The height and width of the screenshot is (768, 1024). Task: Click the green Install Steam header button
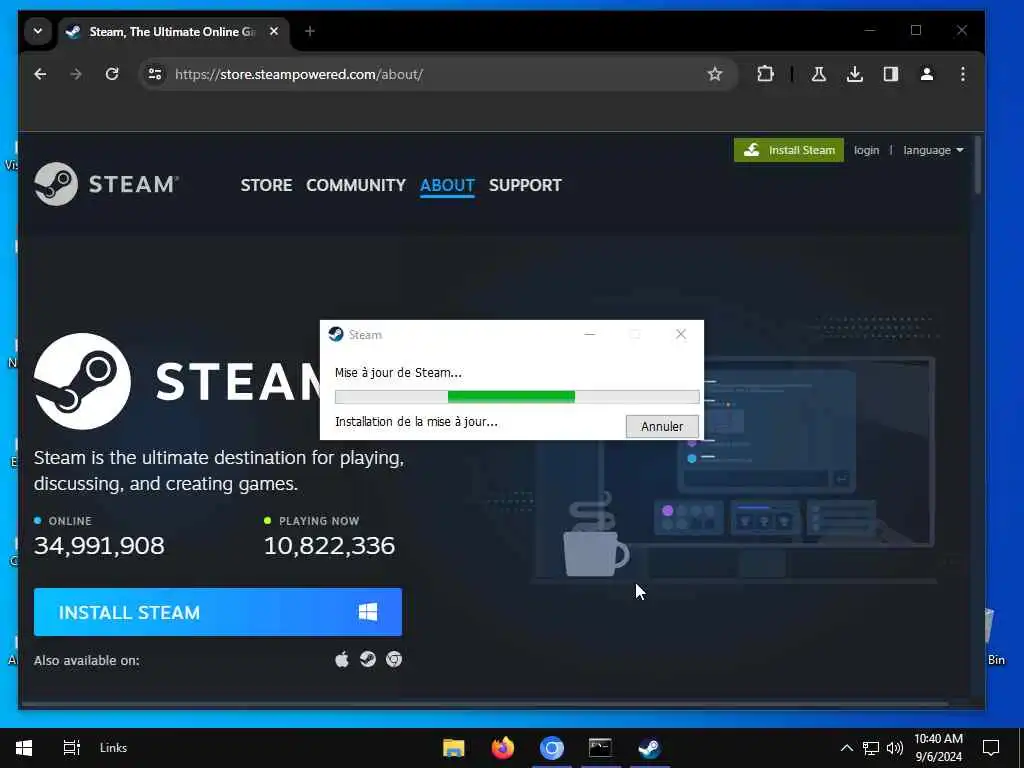(x=788, y=150)
